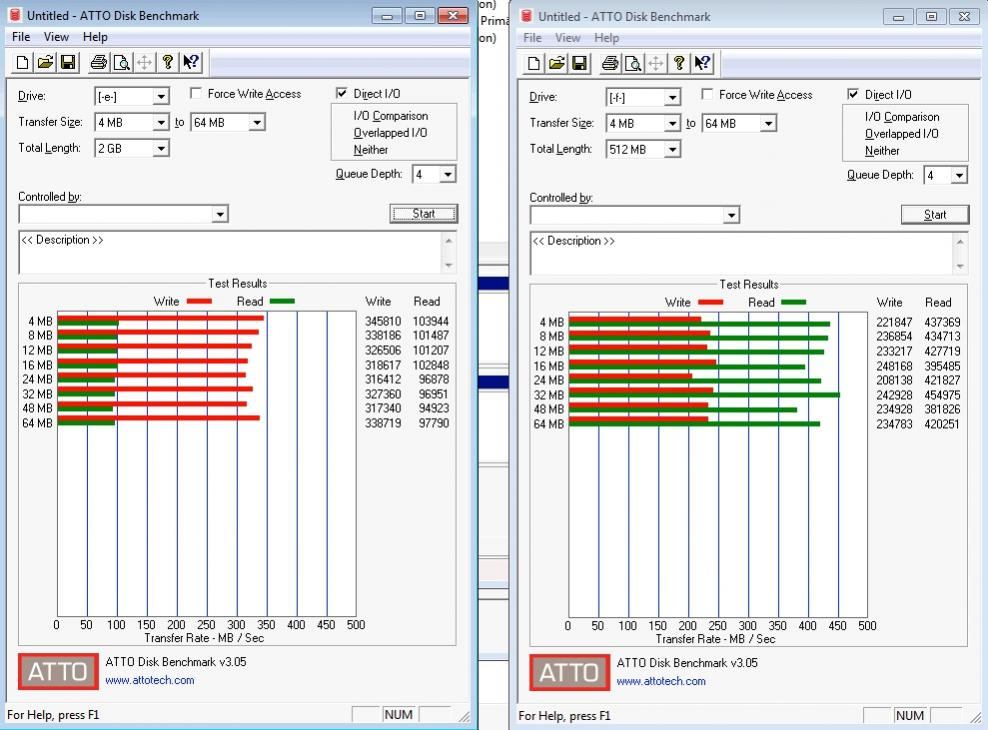Screen dimensions: 988x730
Task: Open Controlled by dropdown in right window
Action: coord(731,215)
